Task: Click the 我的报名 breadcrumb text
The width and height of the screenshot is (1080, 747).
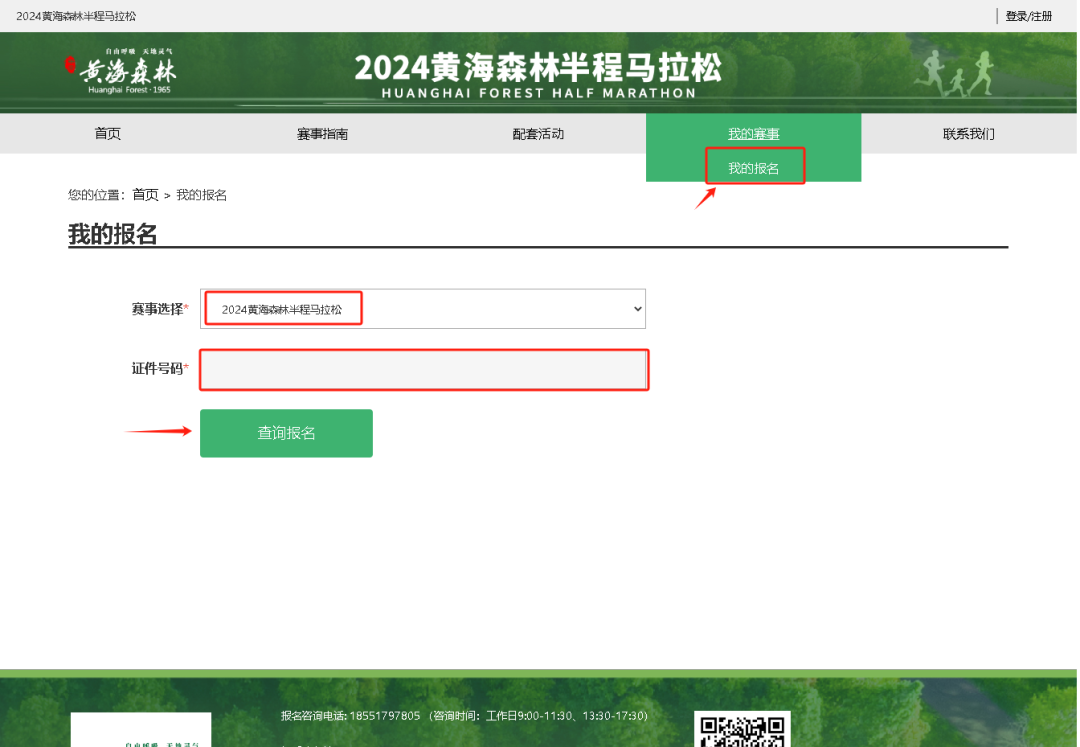Action: pos(201,195)
